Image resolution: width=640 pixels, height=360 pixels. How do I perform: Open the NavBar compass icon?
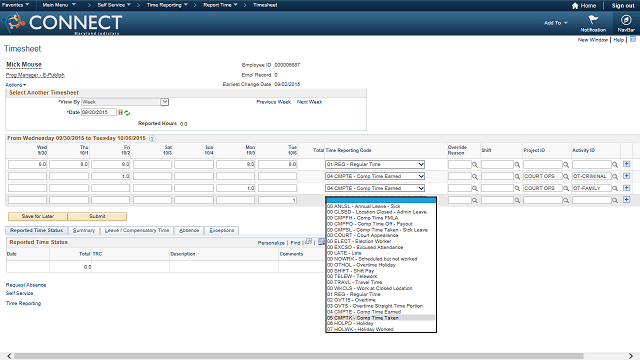point(626,20)
